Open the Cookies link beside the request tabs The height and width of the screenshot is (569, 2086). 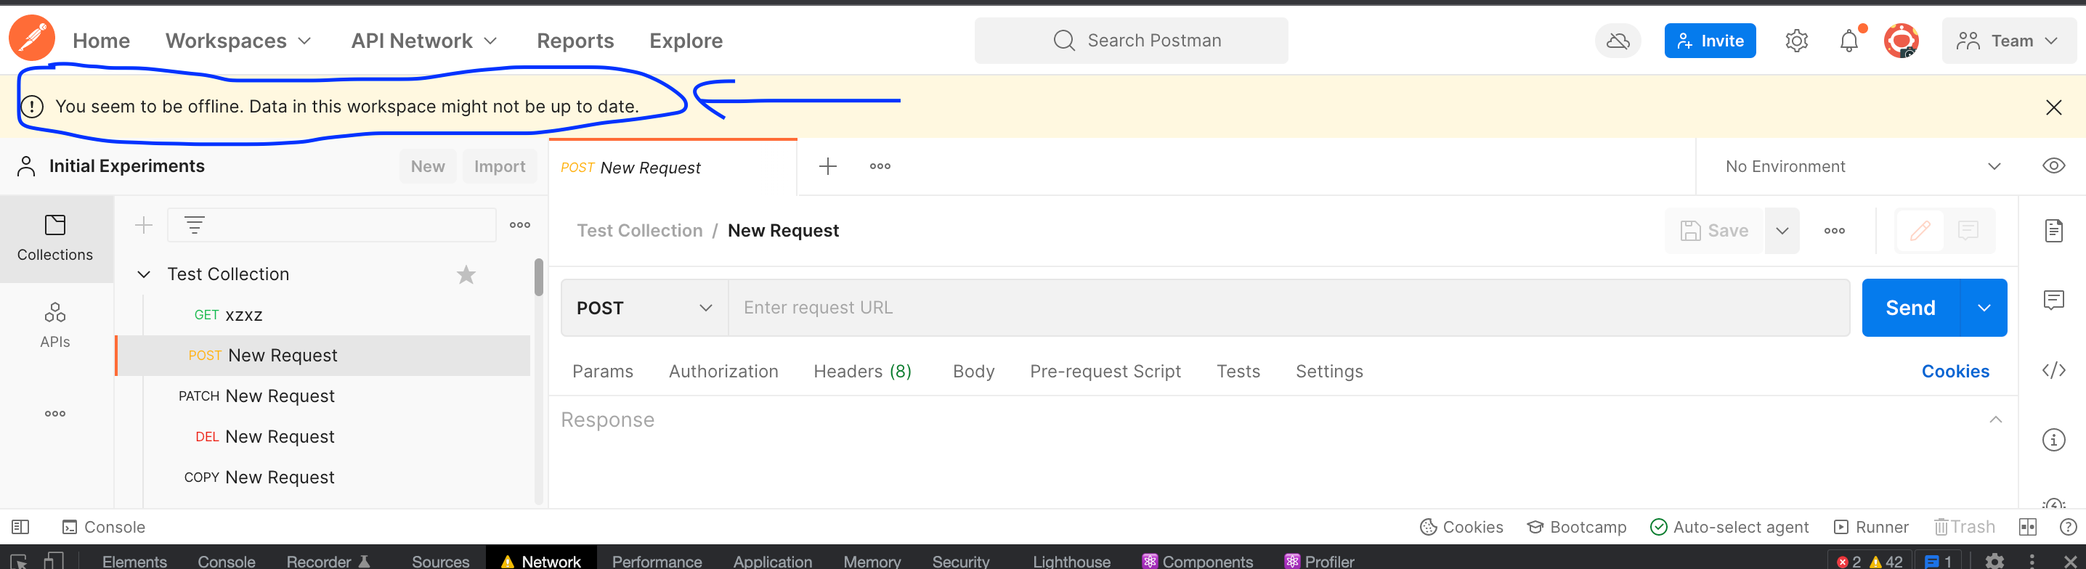[x=1955, y=371]
